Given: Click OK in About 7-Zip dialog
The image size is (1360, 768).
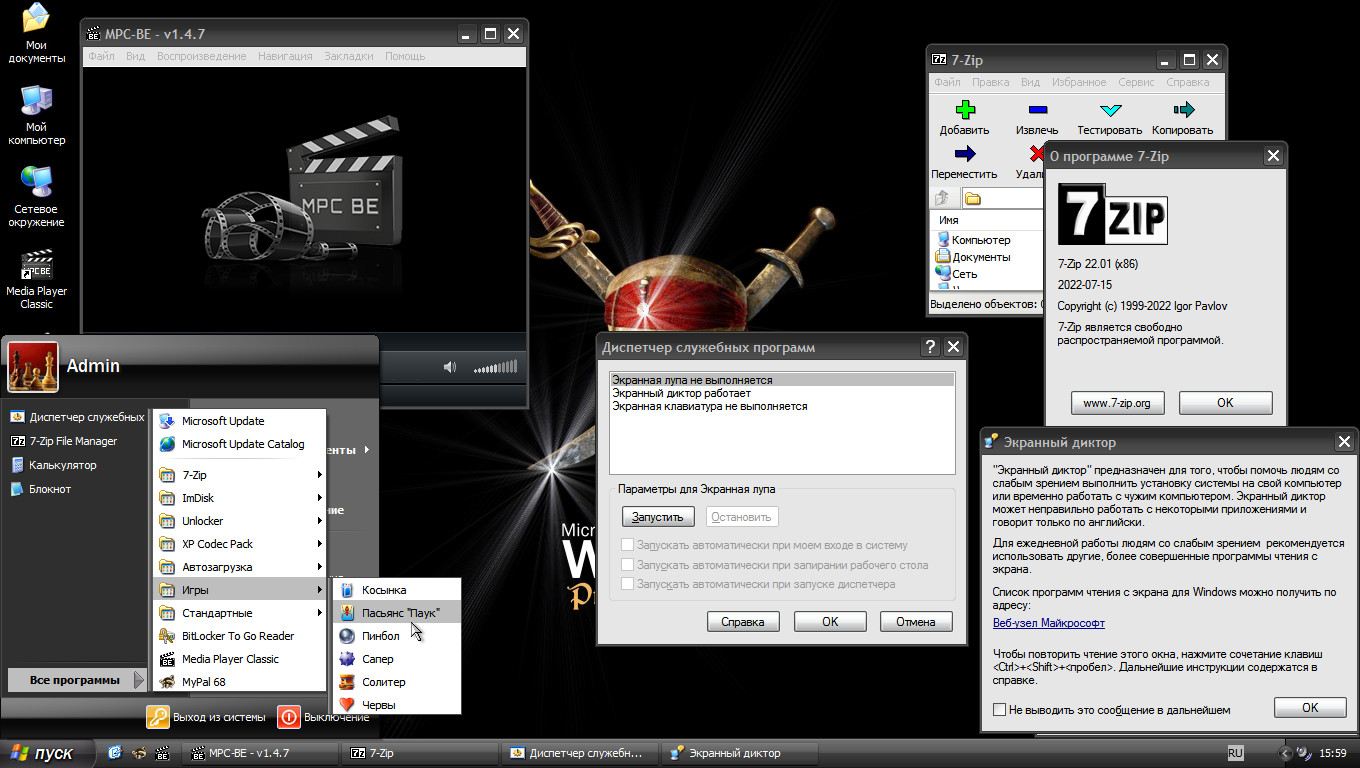Looking at the screenshot, I should point(1225,403).
